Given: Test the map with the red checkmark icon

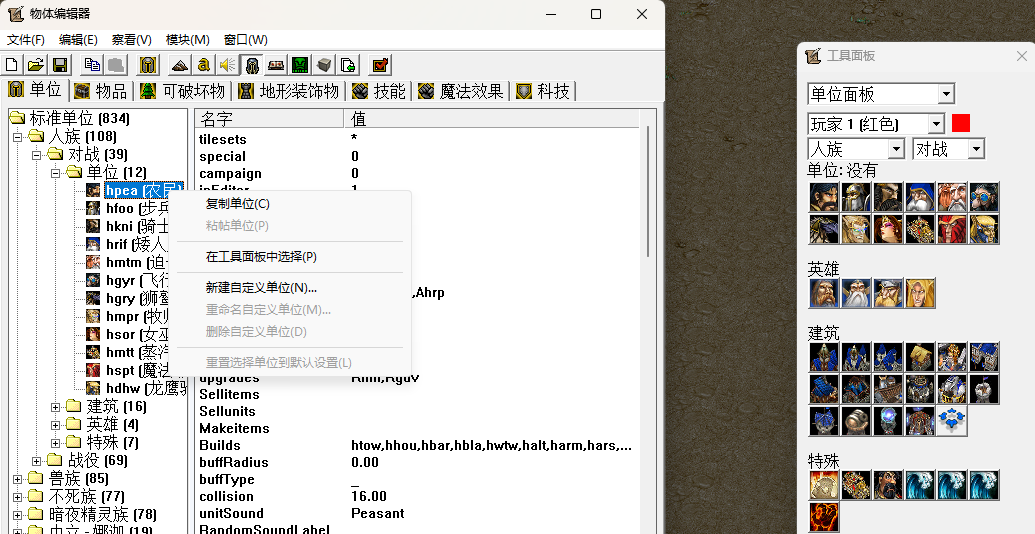Looking at the screenshot, I should pos(380,65).
